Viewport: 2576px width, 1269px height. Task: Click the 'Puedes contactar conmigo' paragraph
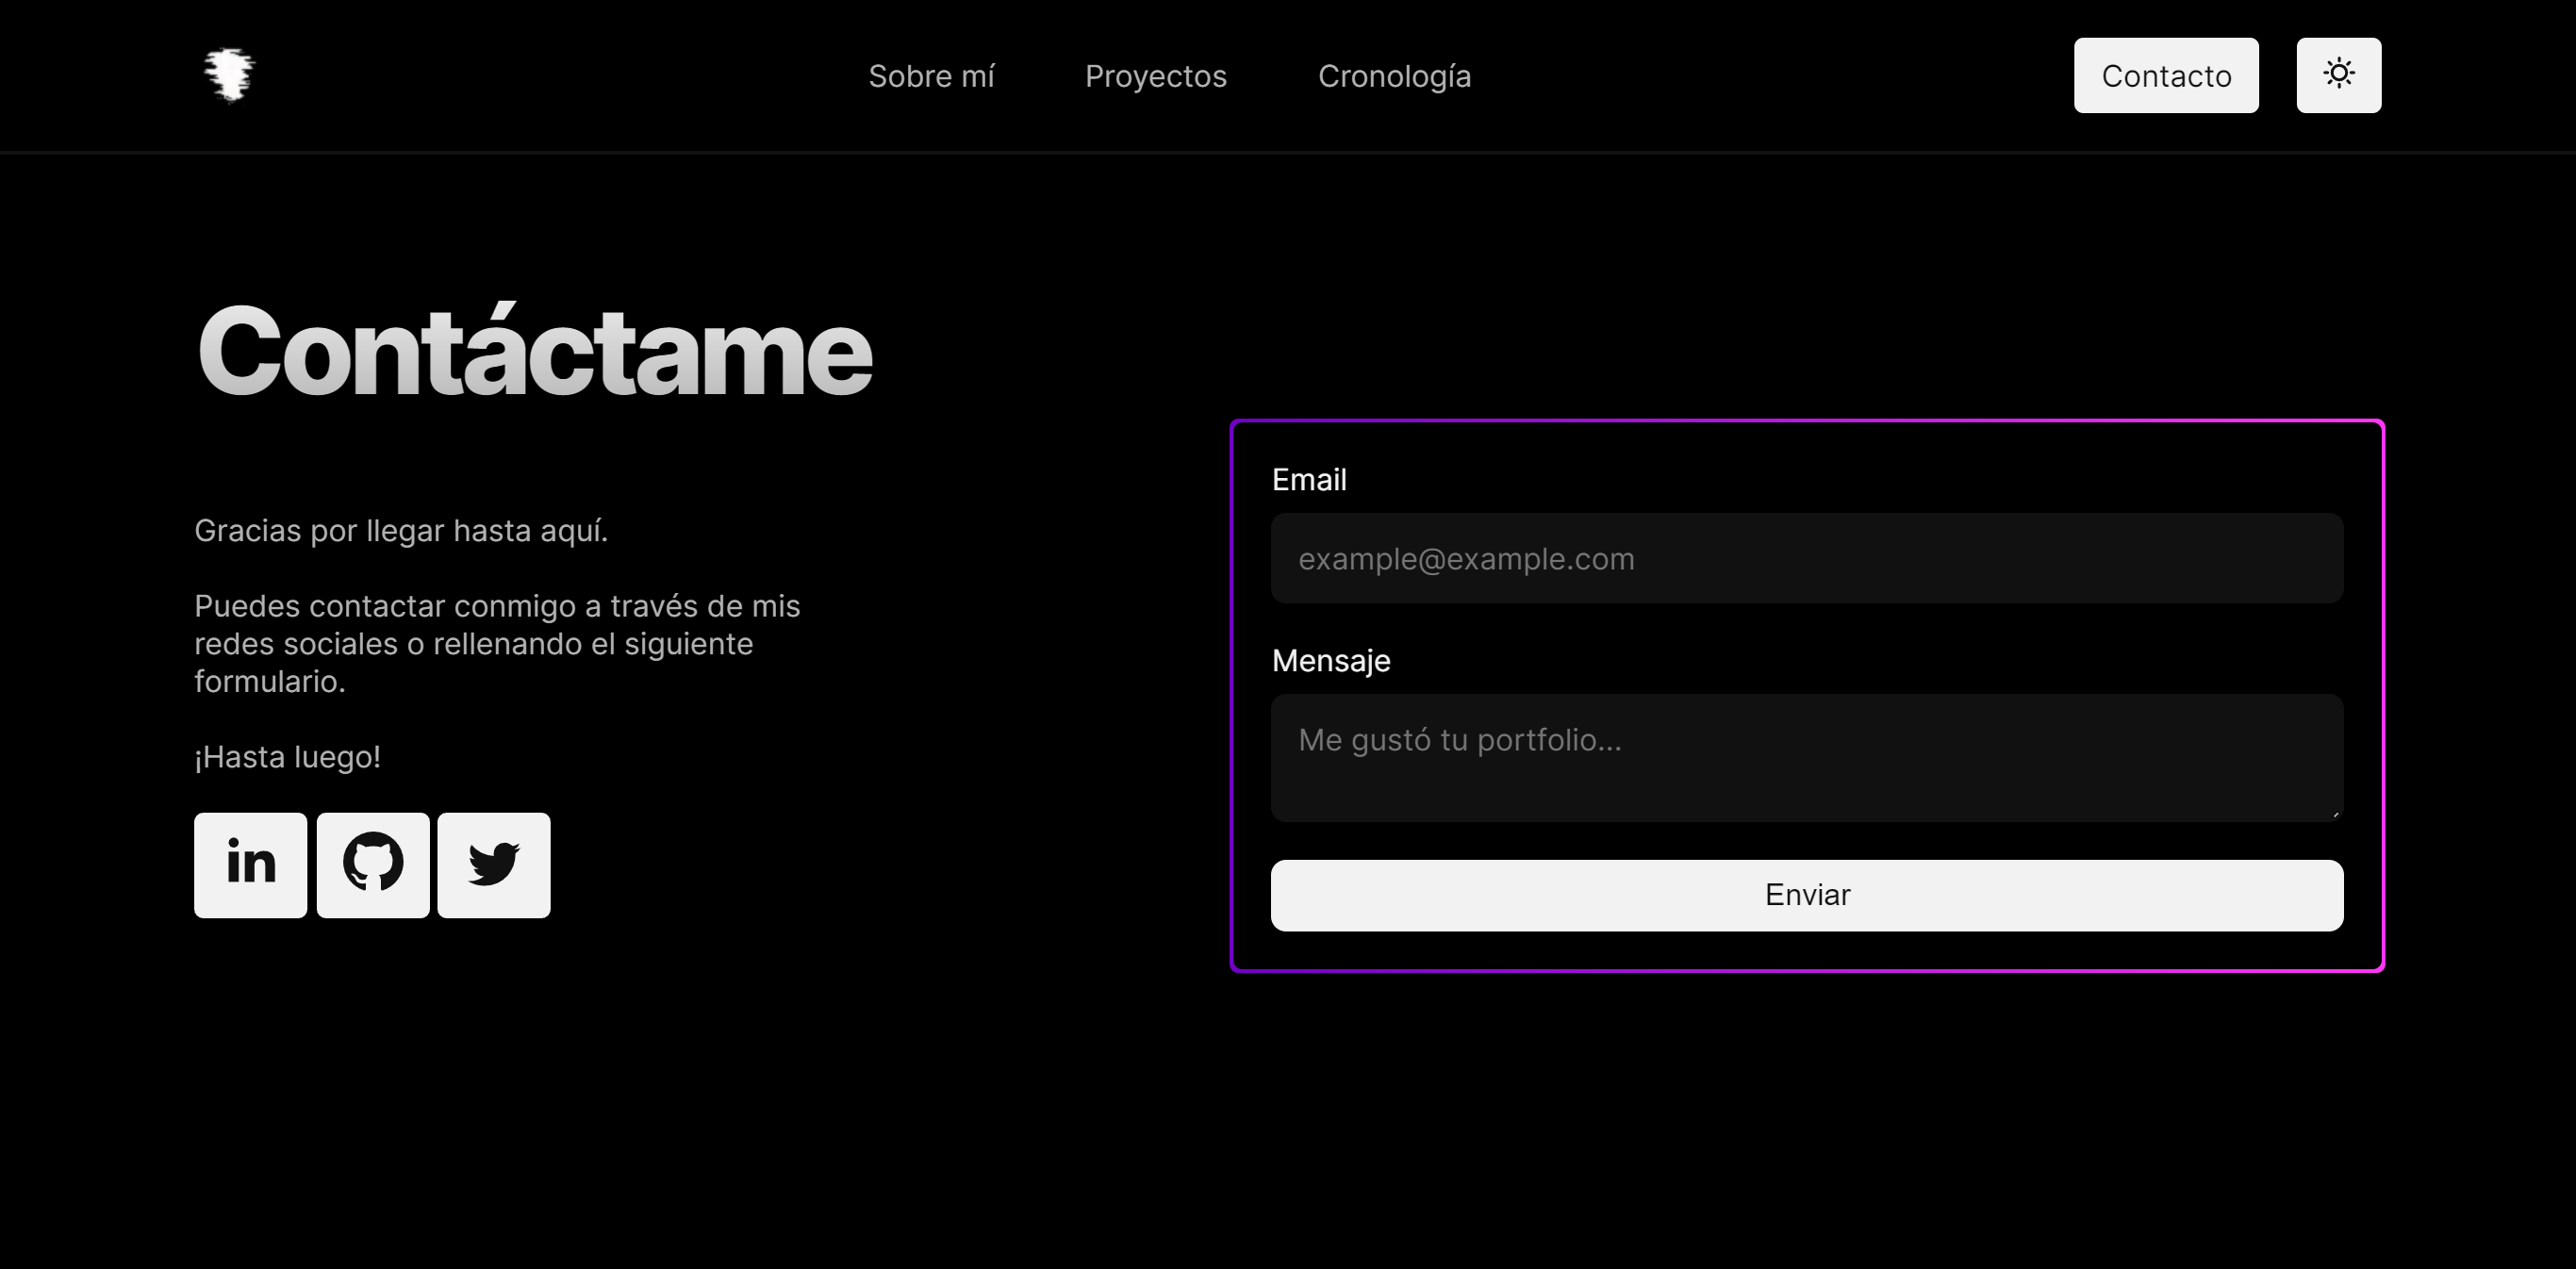point(497,643)
